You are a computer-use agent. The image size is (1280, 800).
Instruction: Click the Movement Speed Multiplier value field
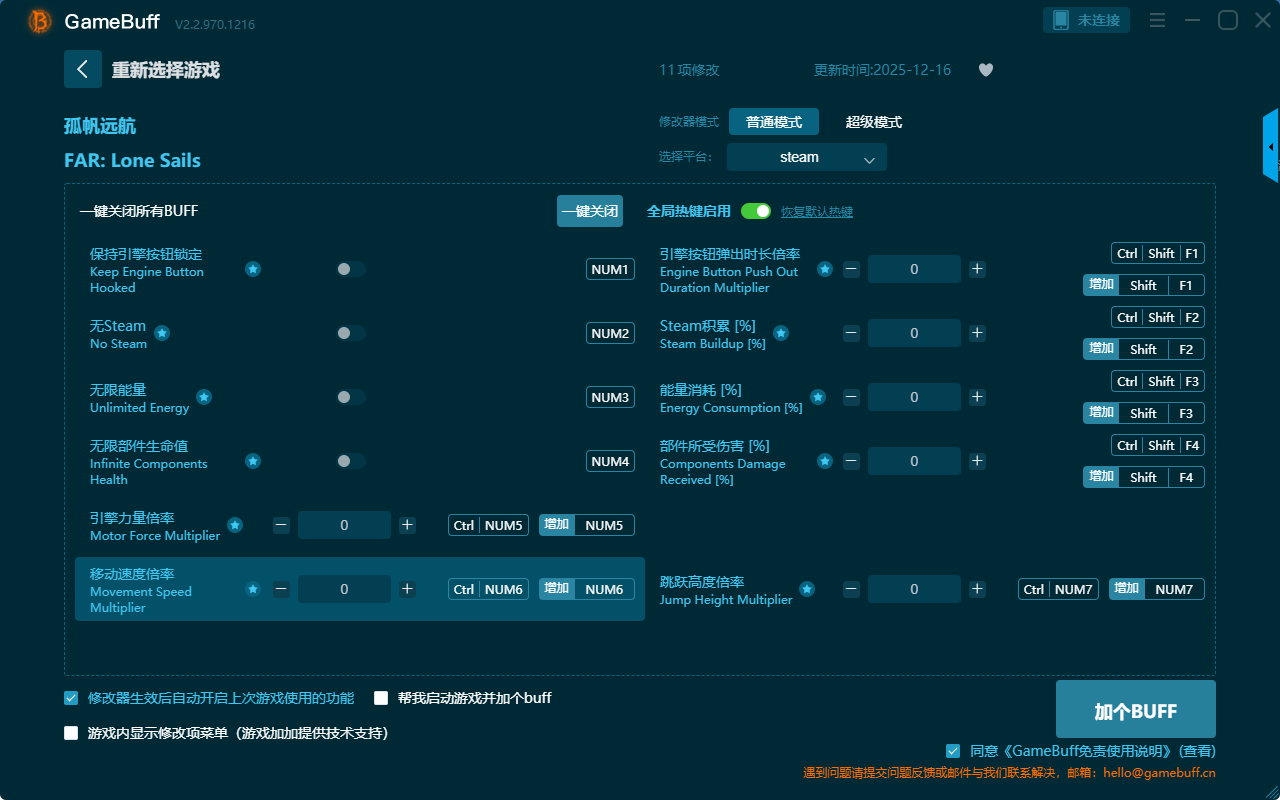[x=344, y=589]
